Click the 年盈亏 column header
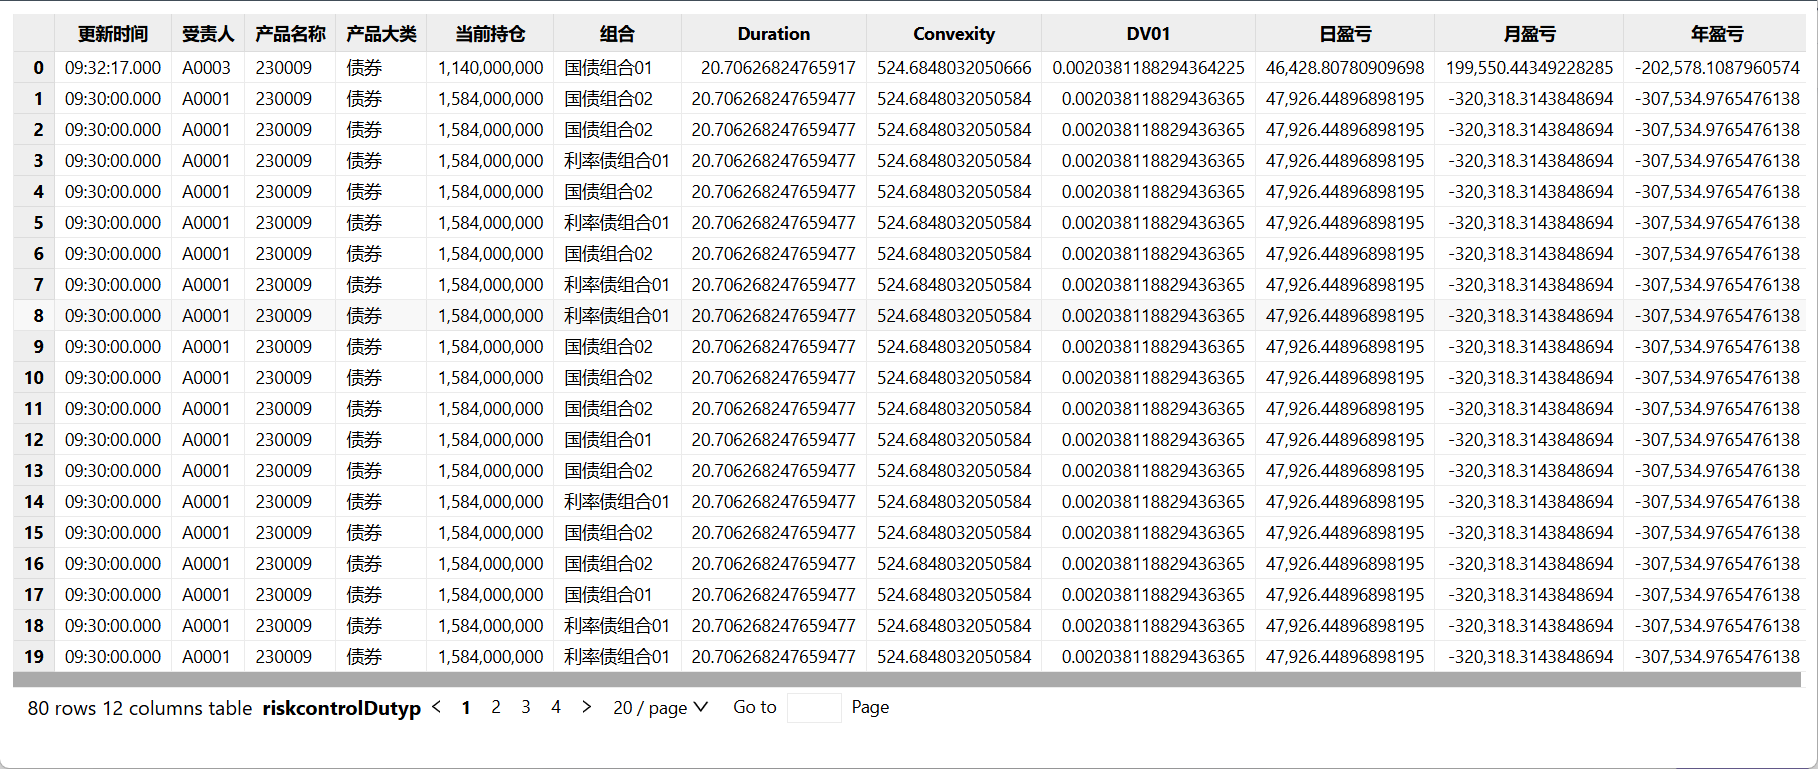The width and height of the screenshot is (1818, 769). click(1716, 34)
